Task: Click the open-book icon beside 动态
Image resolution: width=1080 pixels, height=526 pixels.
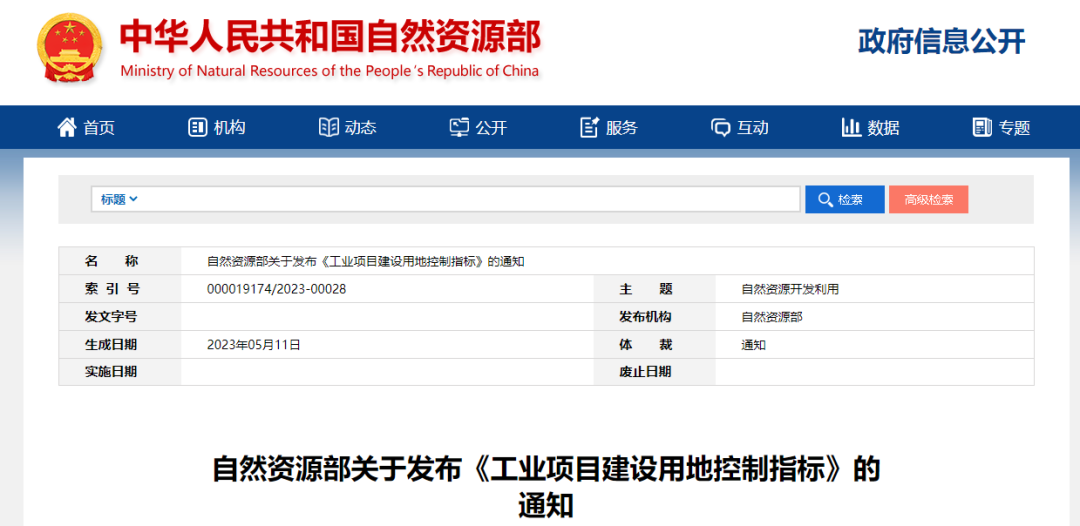Action: click(328, 127)
